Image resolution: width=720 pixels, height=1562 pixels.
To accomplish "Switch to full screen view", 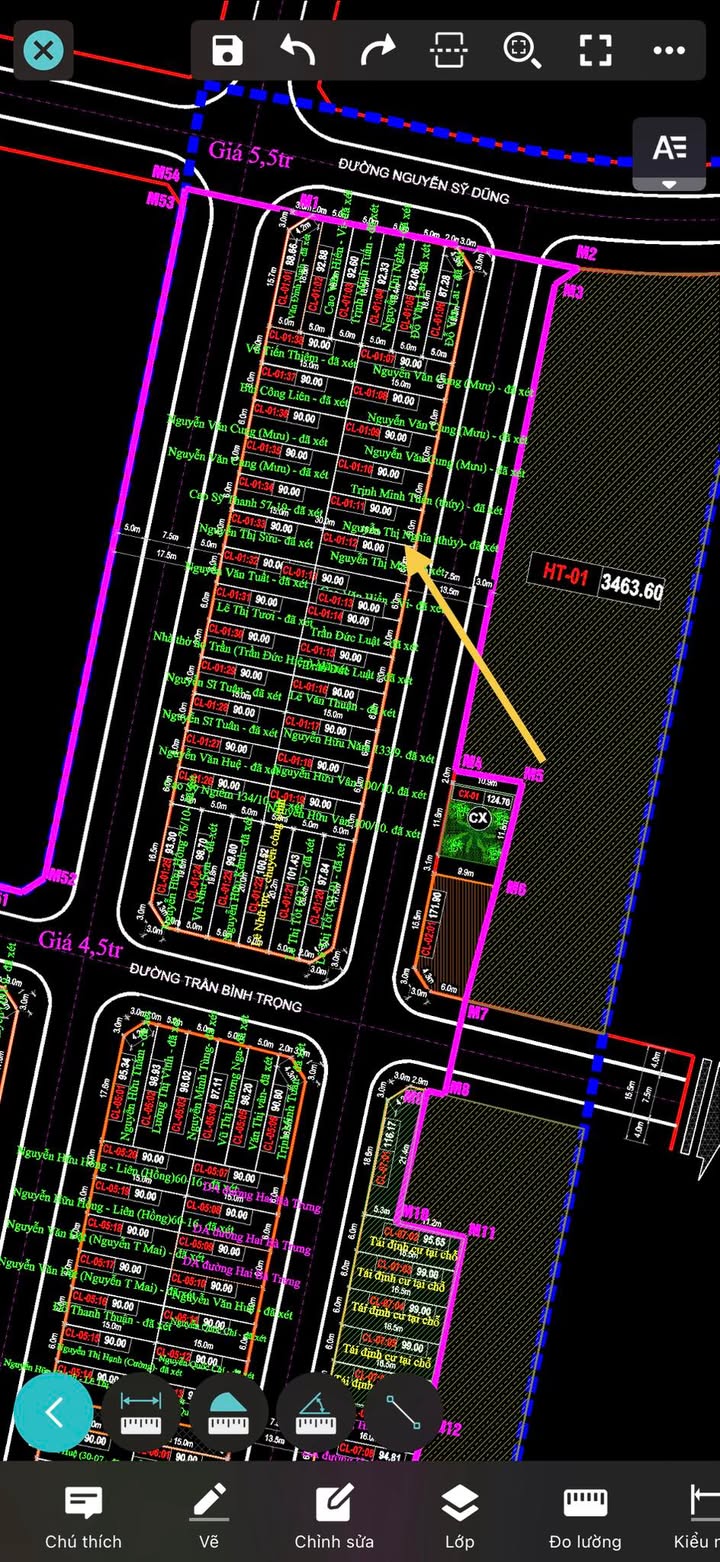I will (x=596, y=50).
